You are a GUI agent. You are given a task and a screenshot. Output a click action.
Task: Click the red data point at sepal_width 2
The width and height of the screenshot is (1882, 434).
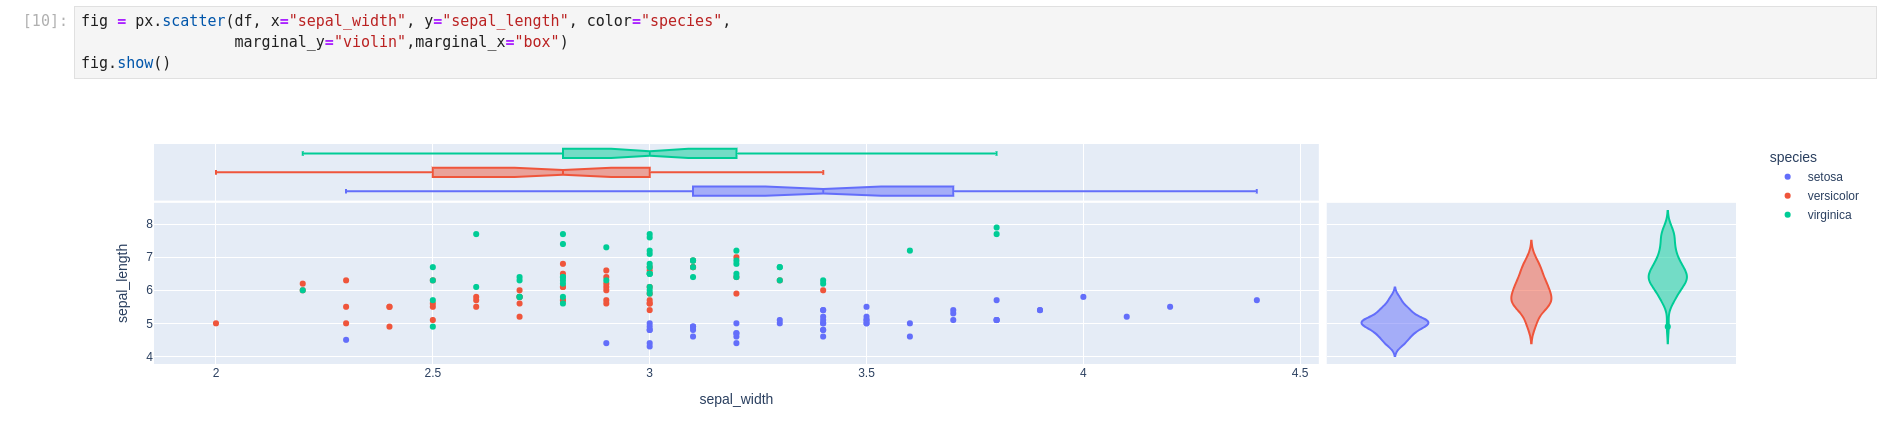(216, 323)
